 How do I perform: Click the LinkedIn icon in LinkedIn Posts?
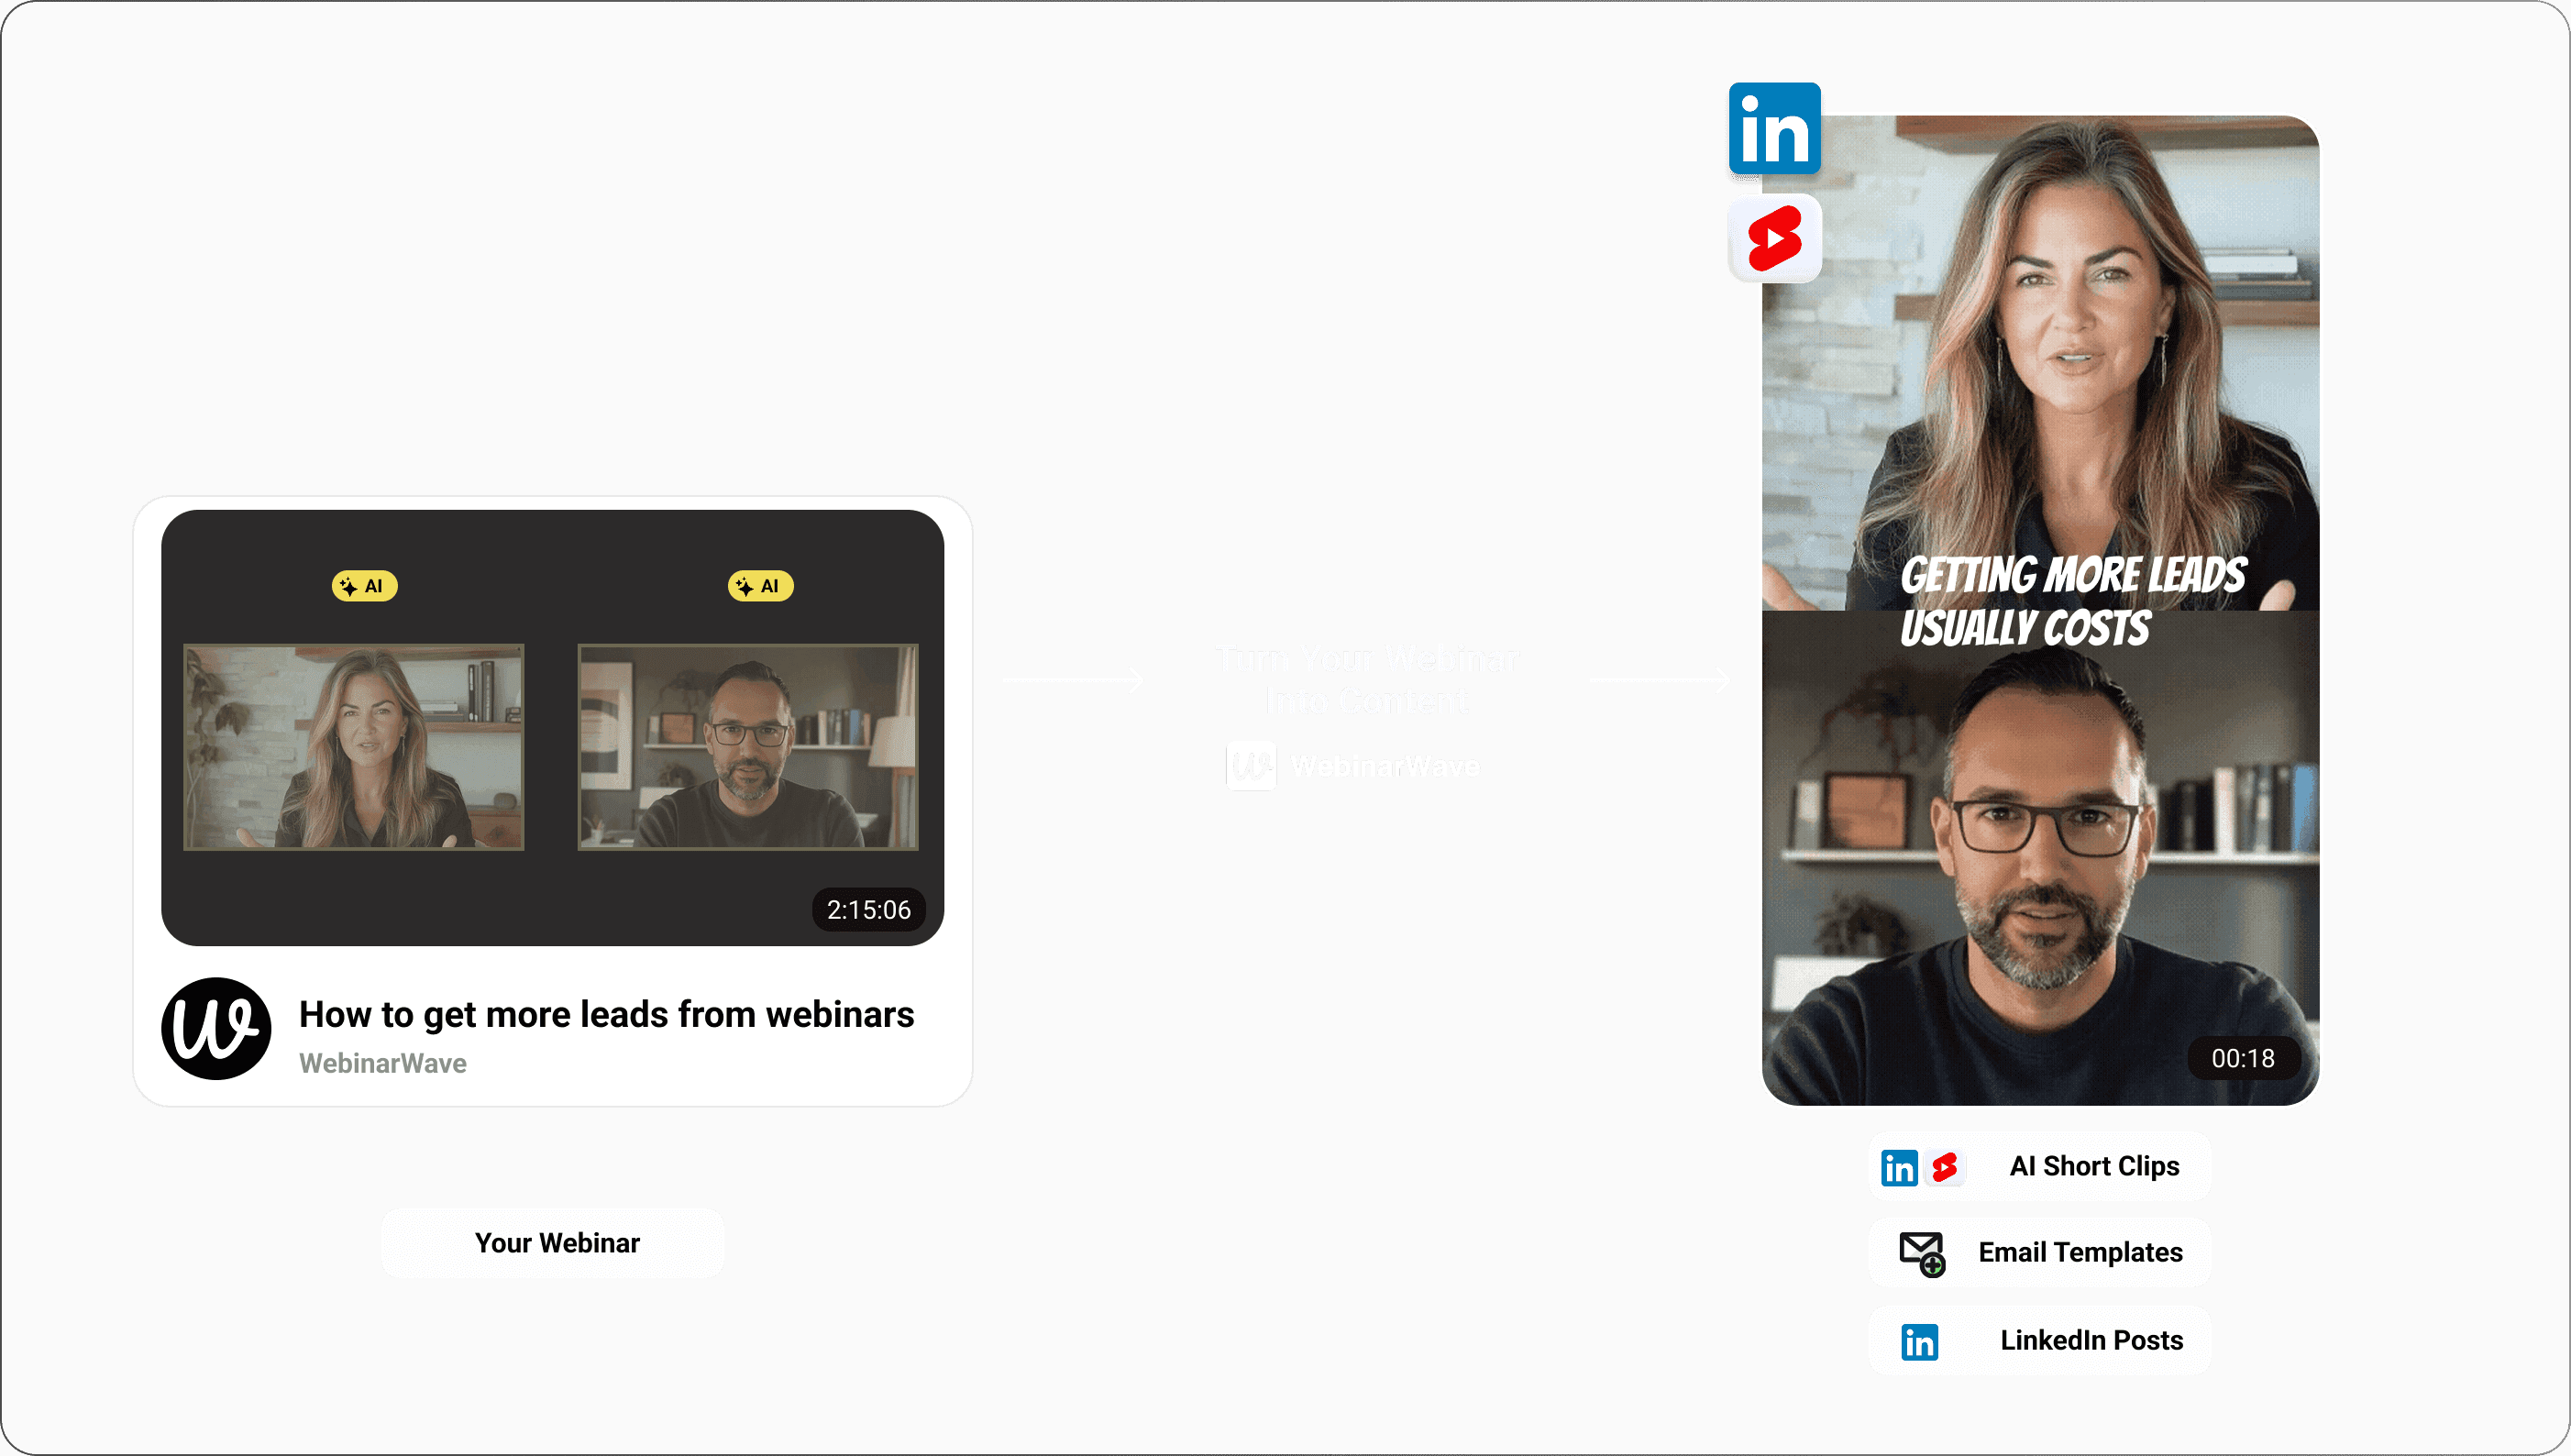[x=1919, y=1341]
